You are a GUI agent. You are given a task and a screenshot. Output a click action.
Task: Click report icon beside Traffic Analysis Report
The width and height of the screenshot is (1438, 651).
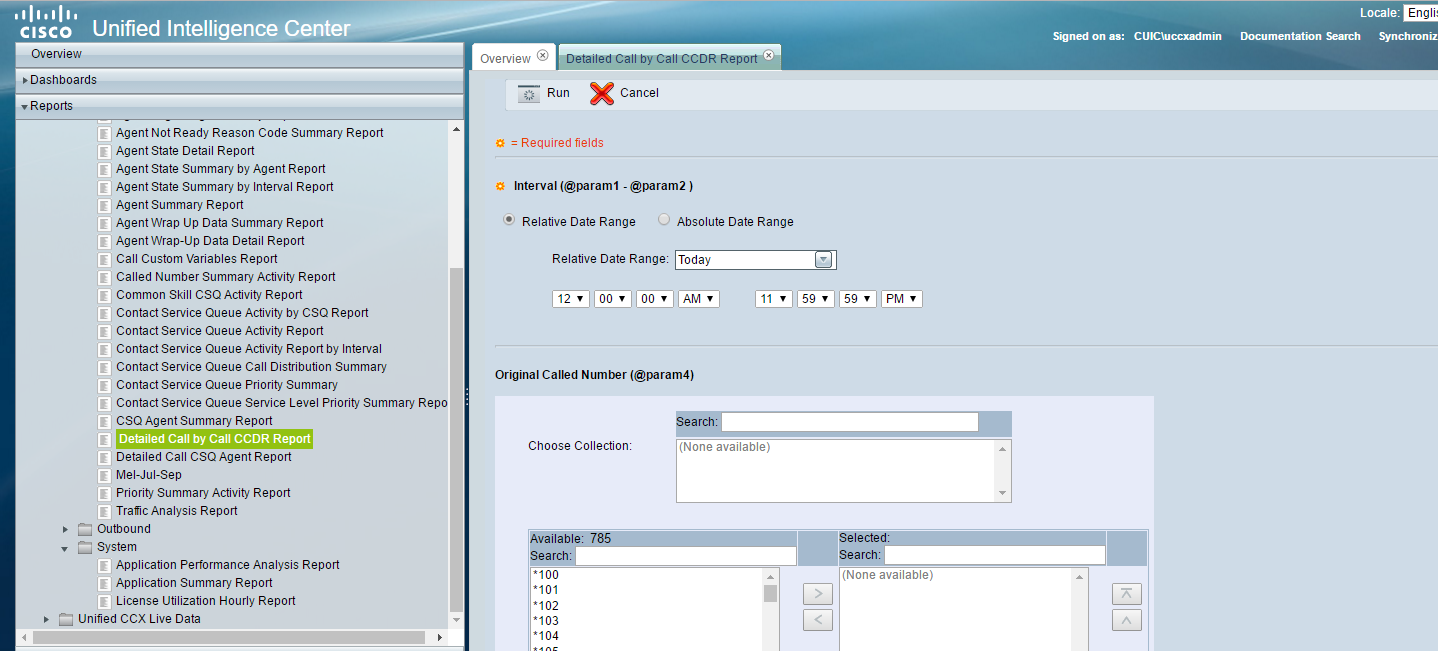(x=104, y=511)
